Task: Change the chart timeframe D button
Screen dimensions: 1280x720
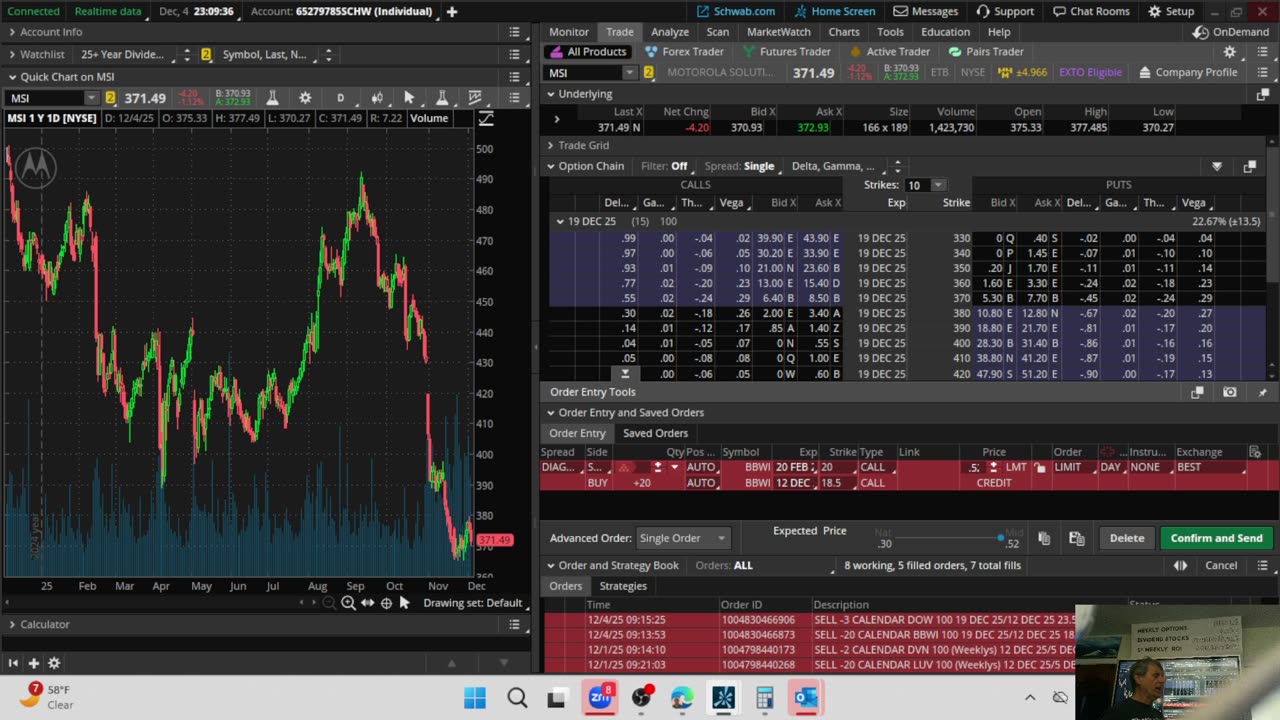Action: click(x=340, y=98)
